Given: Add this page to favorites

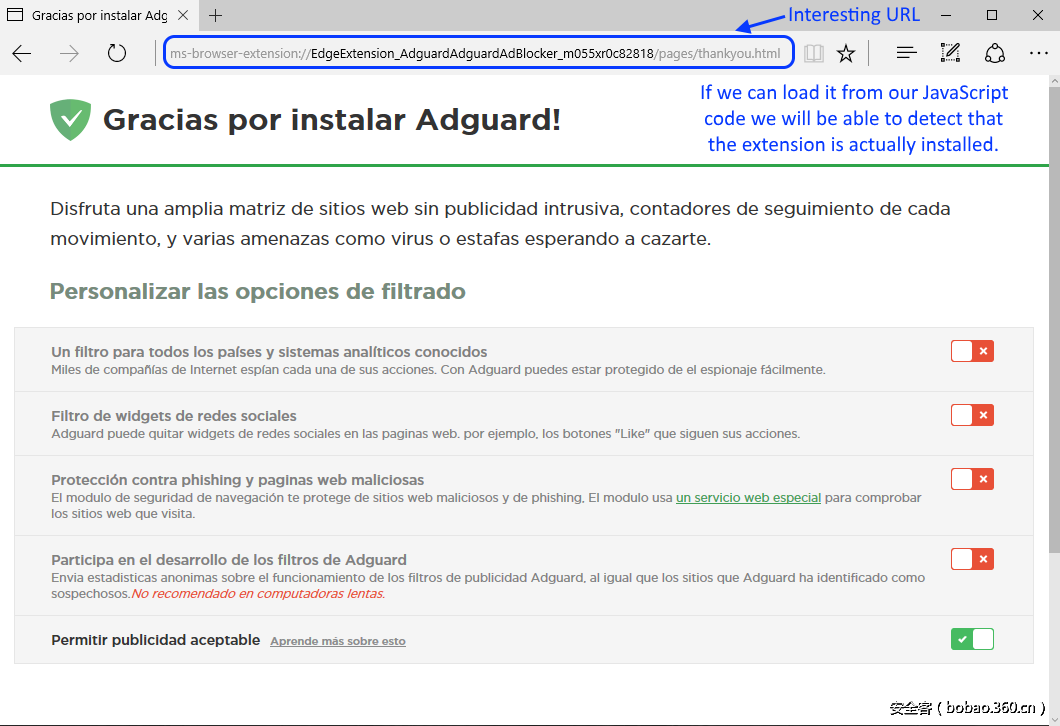Looking at the screenshot, I should click(x=846, y=53).
